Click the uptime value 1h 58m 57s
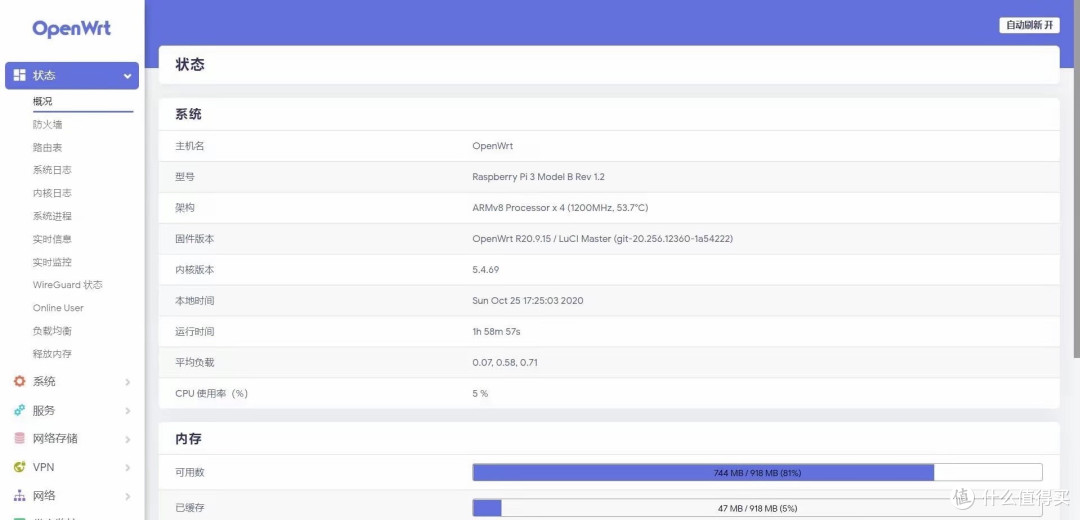The width and height of the screenshot is (1080, 520). pos(497,332)
